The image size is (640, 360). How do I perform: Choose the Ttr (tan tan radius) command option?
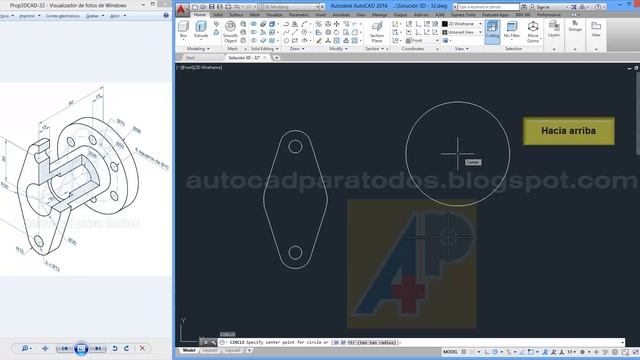pyautogui.click(x=372, y=342)
